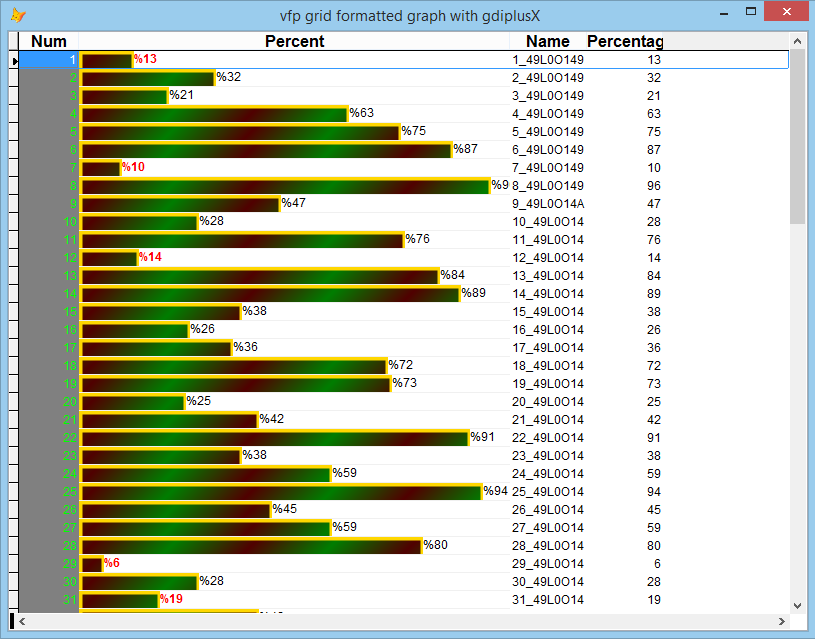Viewport: 815px width, 640px height.
Task: Click the Num column header
Action: pyautogui.click(x=48, y=41)
